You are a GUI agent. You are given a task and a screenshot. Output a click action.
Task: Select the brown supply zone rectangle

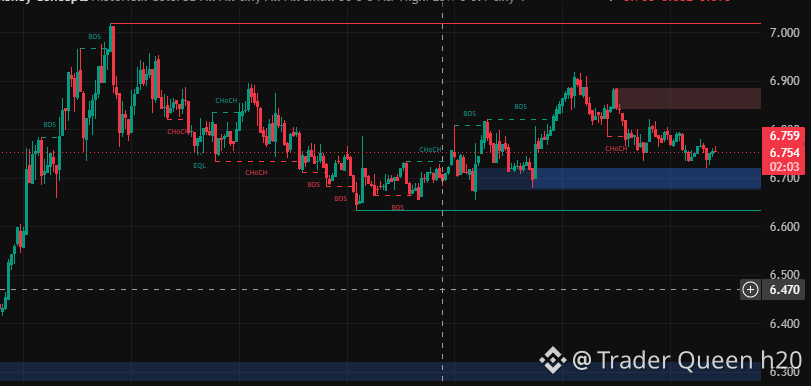pos(689,98)
